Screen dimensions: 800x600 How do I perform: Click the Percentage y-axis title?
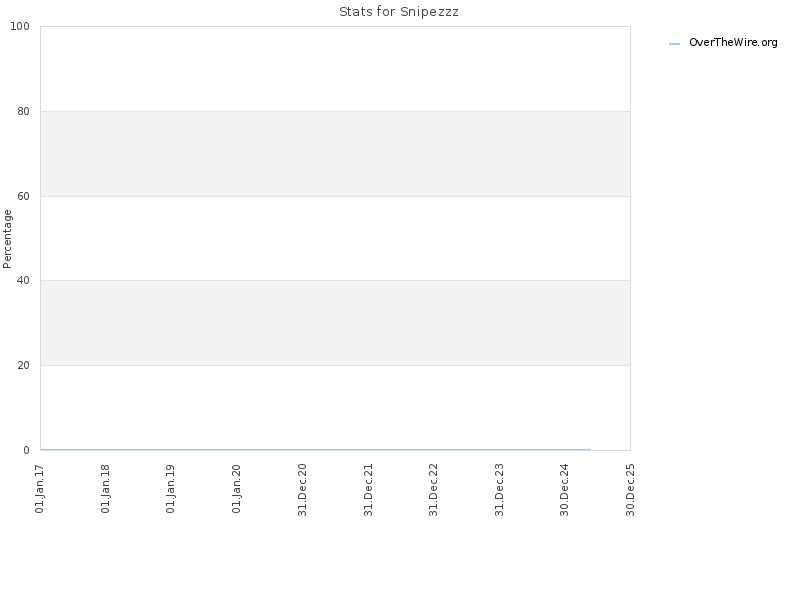tap(7, 239)
